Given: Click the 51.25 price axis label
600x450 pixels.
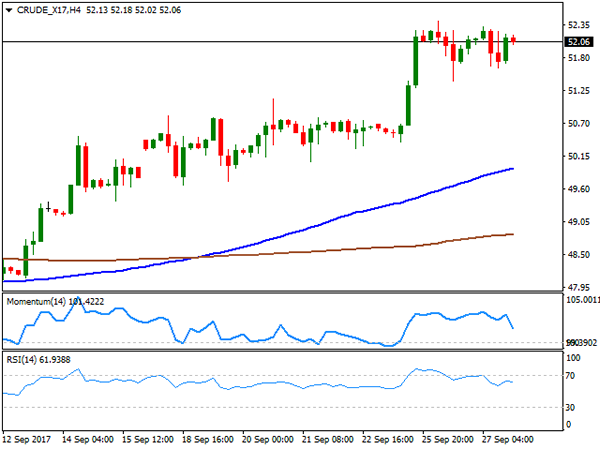Looking at the screenshot, I should coord(579,91).
